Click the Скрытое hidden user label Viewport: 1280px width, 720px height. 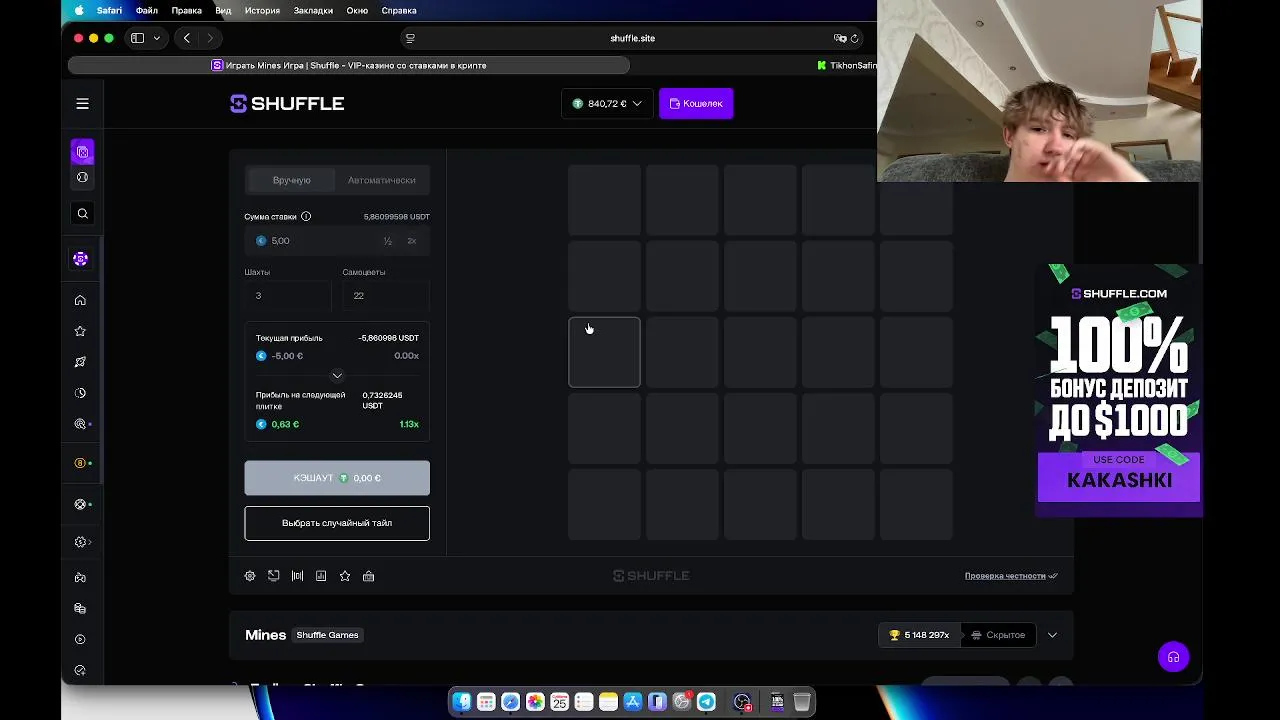(x=997, y=635)
